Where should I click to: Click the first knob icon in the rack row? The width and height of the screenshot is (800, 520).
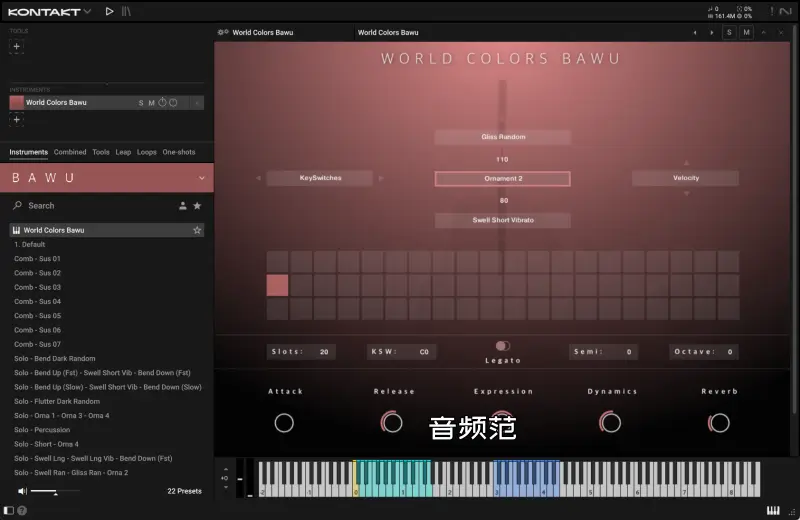[162, 102]
